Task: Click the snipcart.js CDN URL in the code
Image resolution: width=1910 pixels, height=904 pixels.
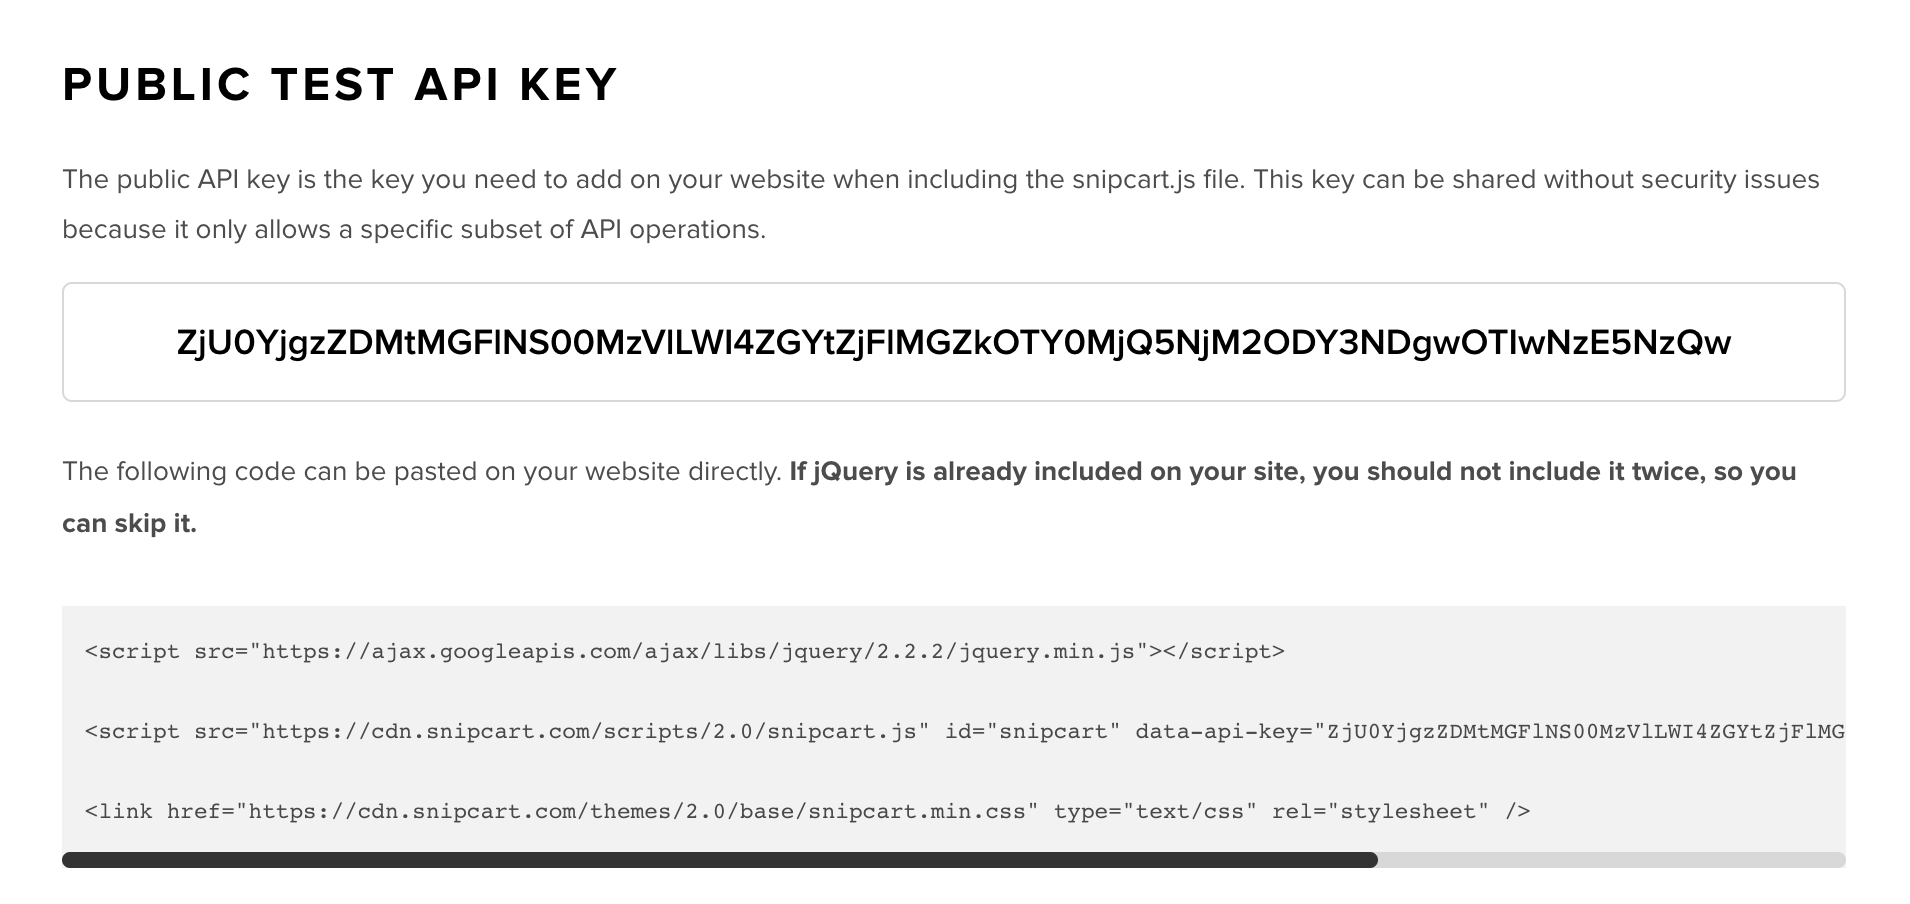Action: [x=589, y=732]
